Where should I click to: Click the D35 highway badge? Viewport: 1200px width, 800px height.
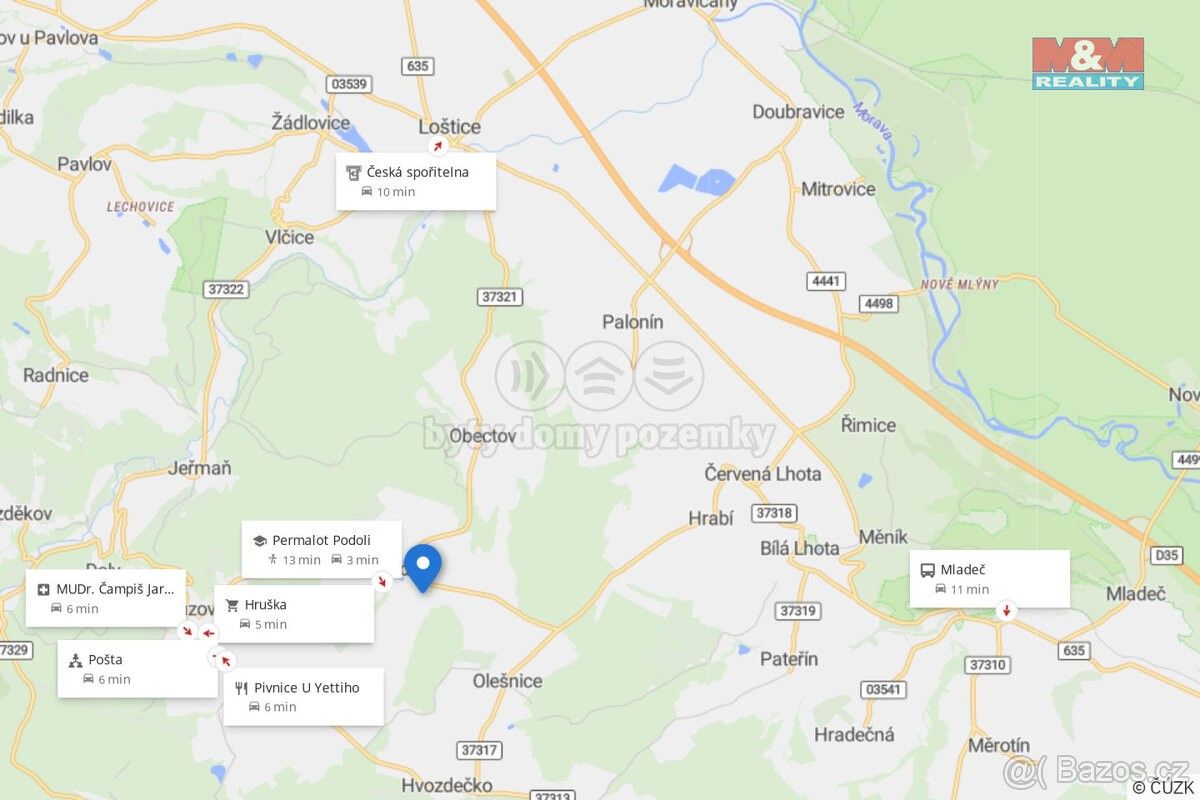click(1166, 555)
